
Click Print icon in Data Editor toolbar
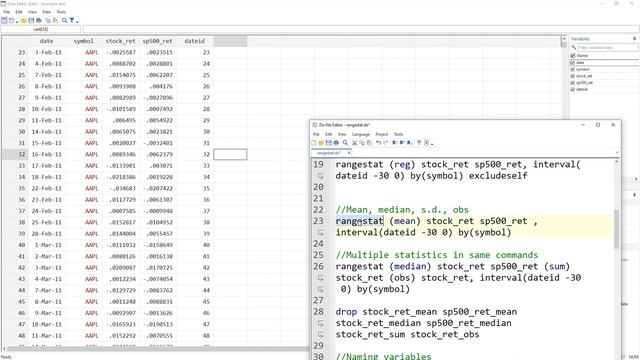(x=39, y=20)
